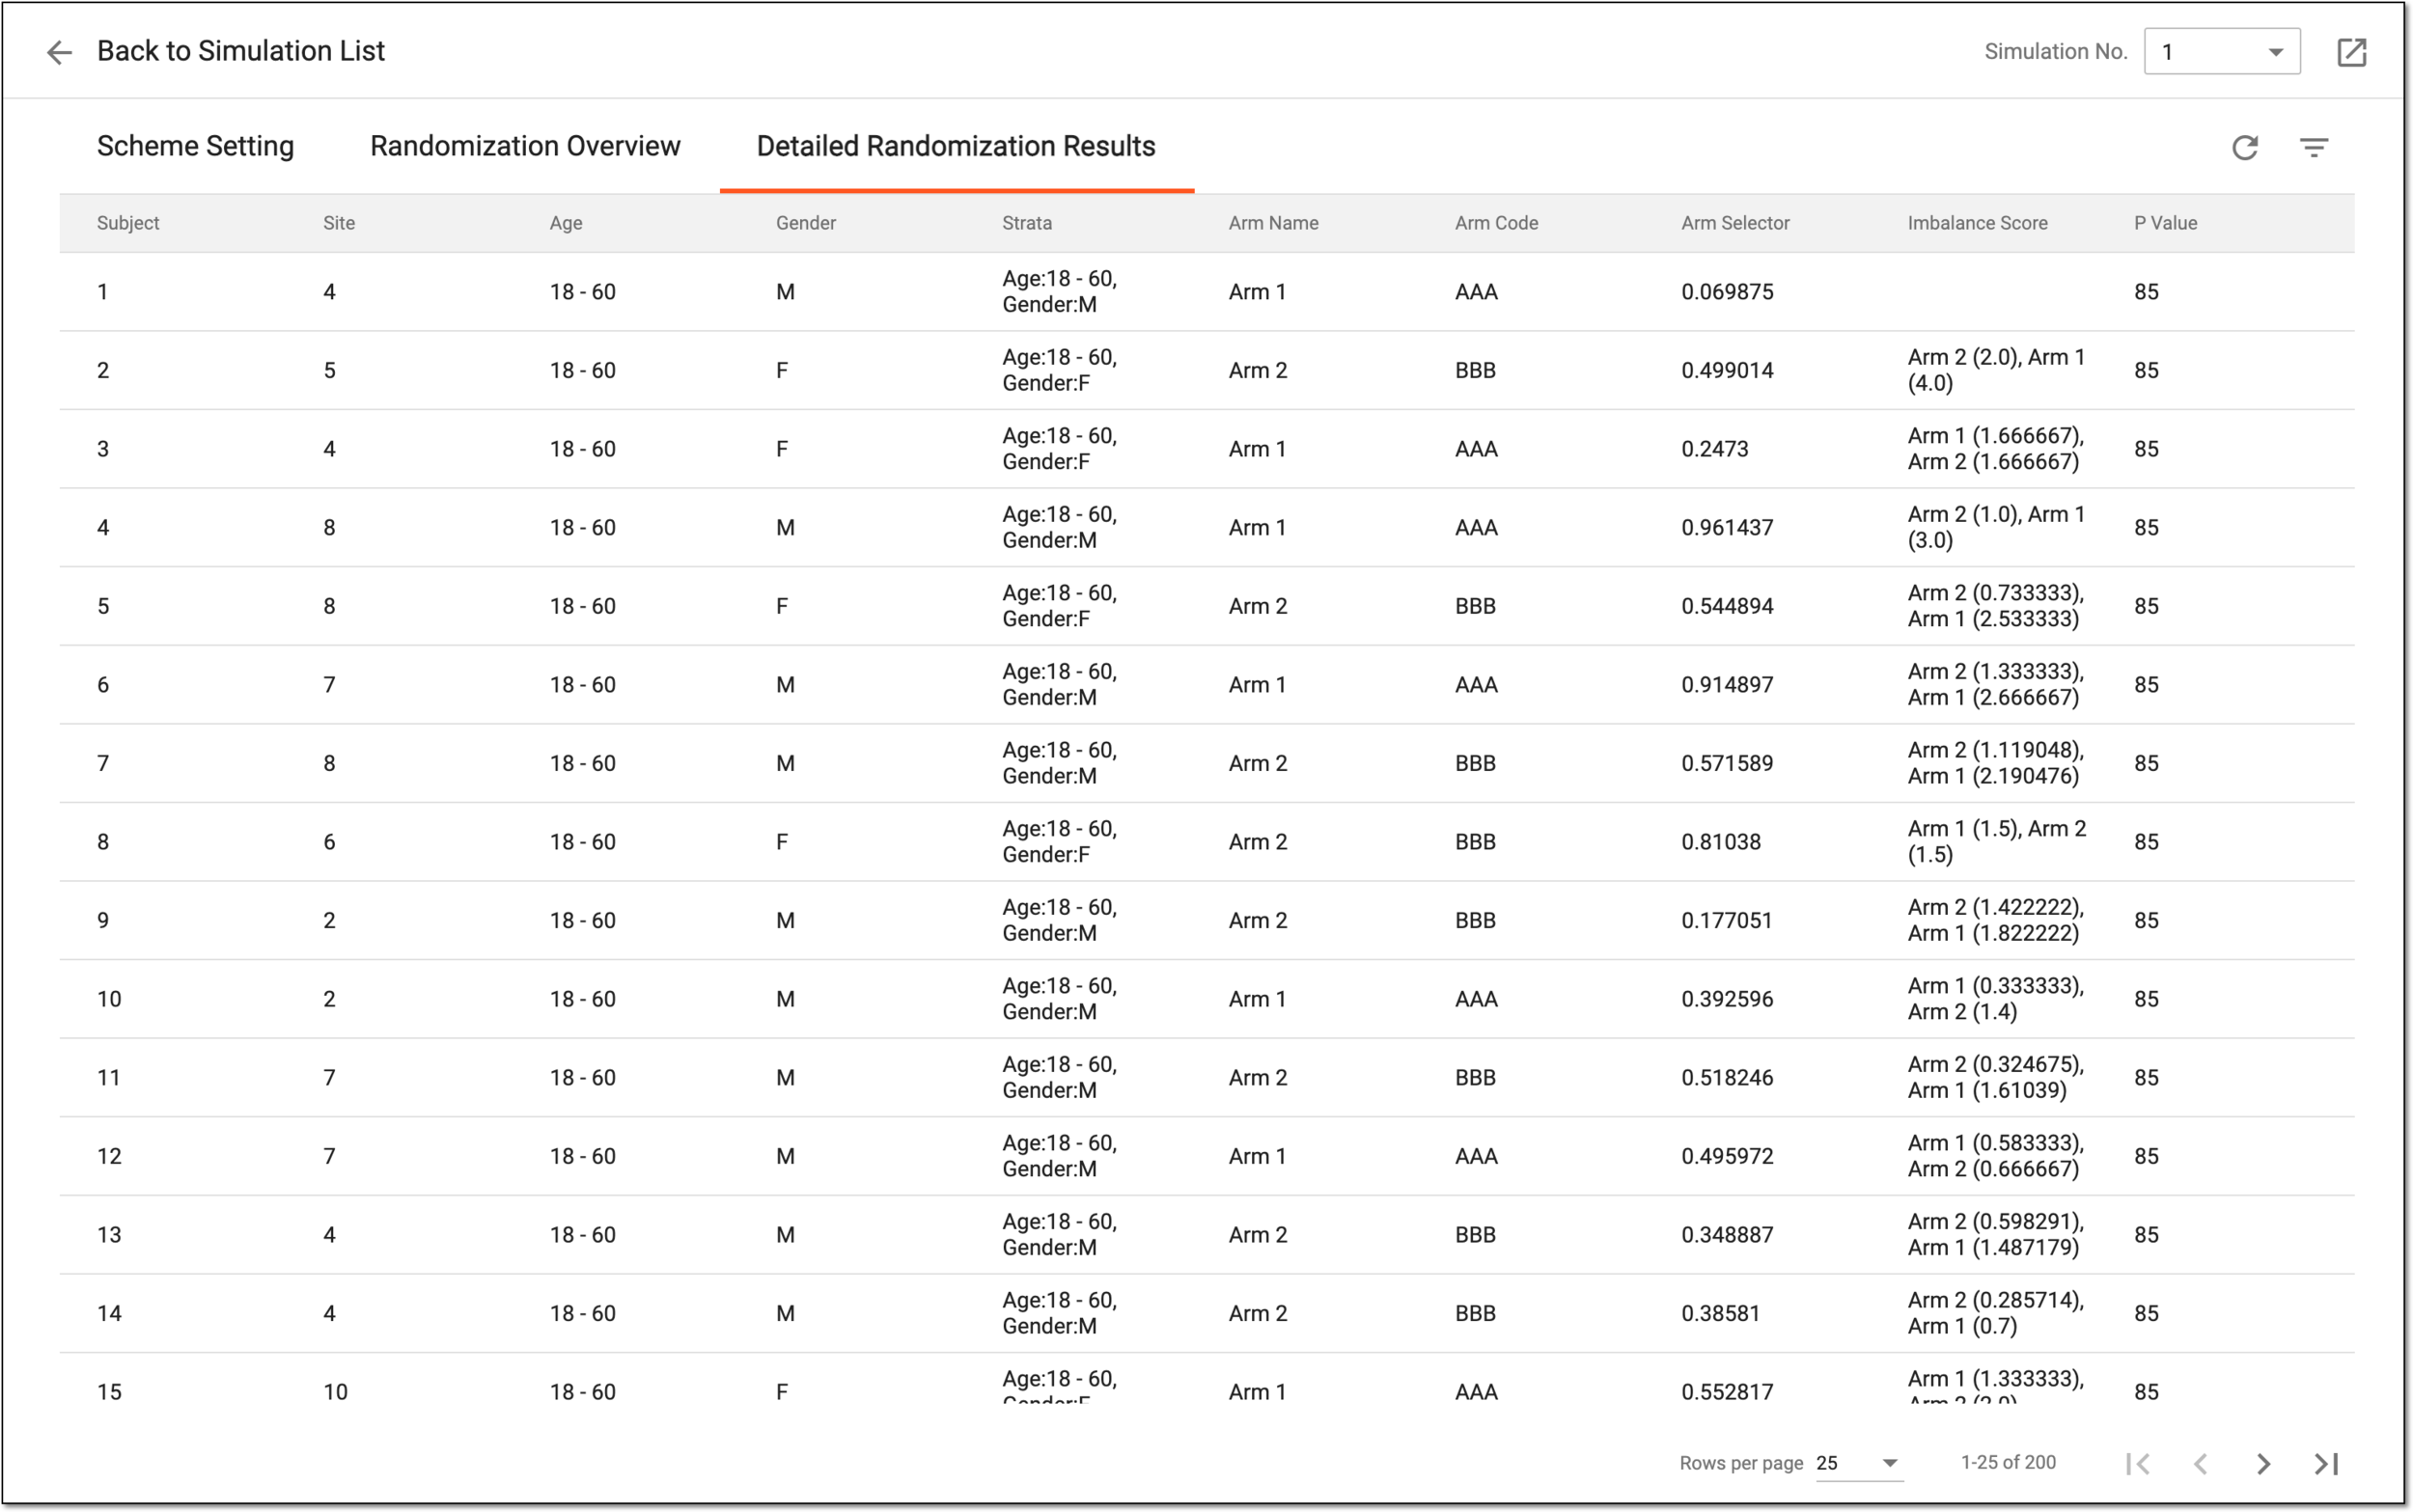Click imbalance score containing 0.324675
The image size is (2413, 1512).
(1995, 1078)
